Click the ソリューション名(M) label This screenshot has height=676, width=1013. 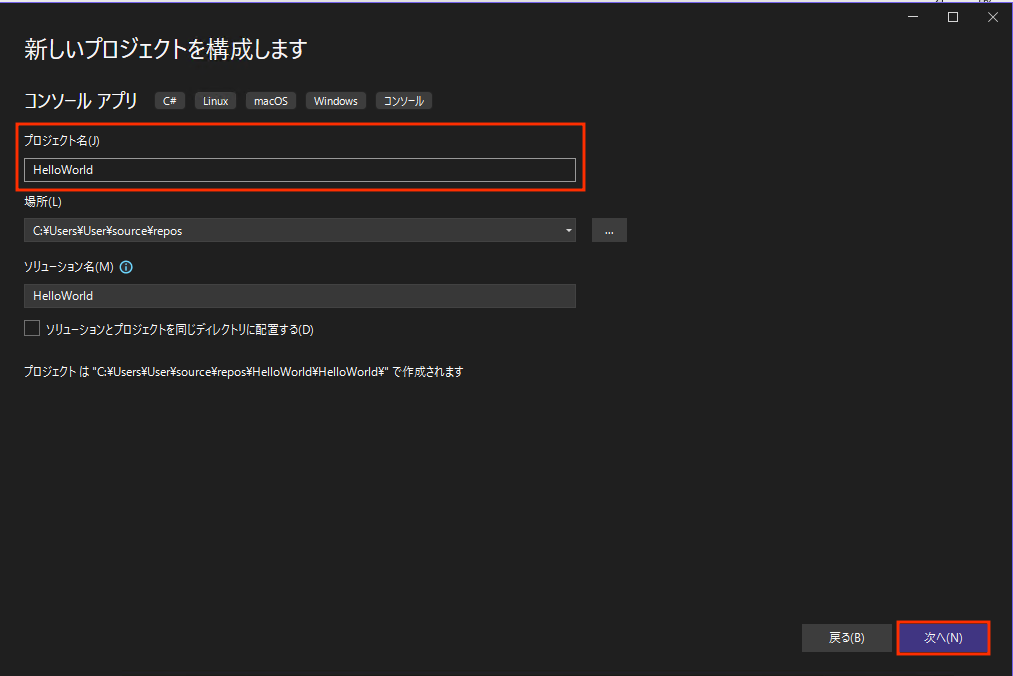point(68,267)
